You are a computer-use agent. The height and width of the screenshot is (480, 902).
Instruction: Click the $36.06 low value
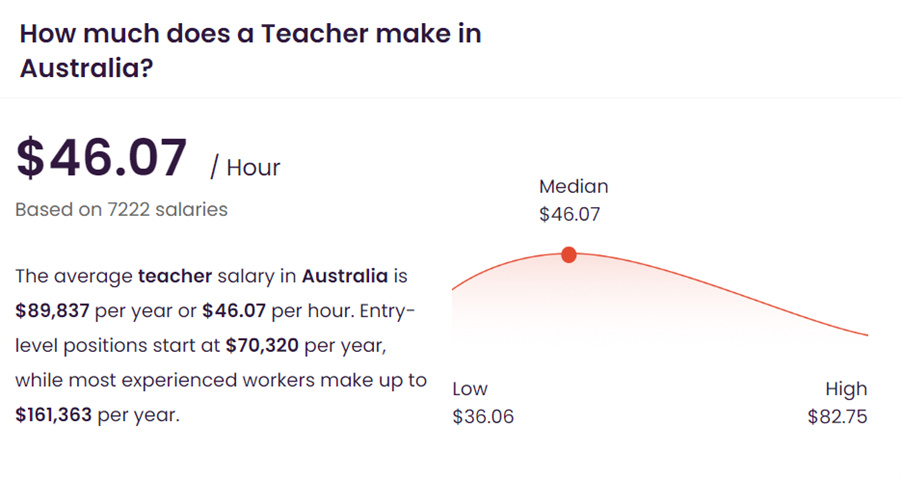pyautogui.click(x=483, y=417)
